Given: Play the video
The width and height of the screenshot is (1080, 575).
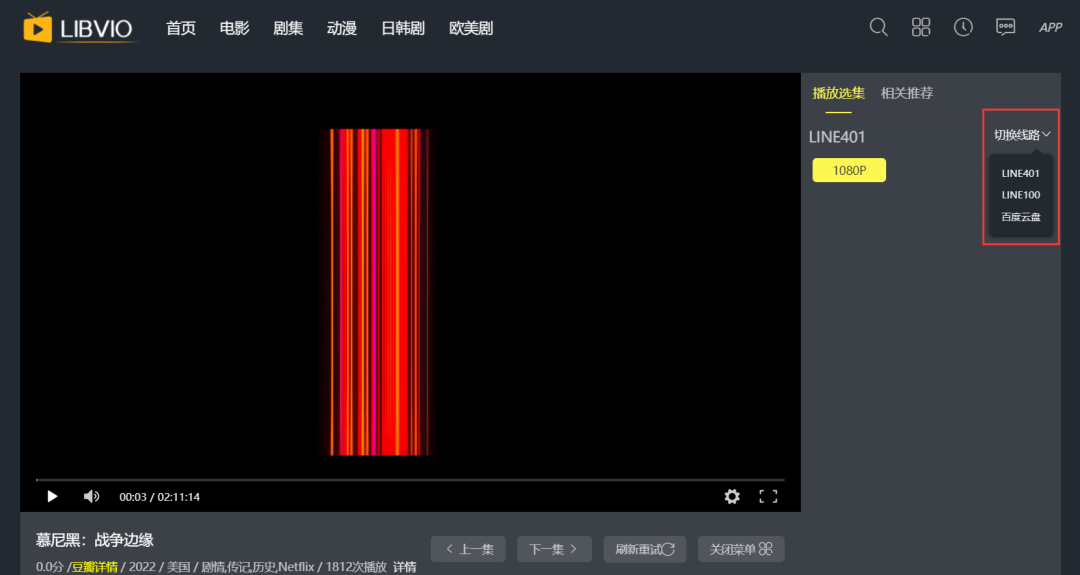Looking at the screenshot, I should 52,496.
